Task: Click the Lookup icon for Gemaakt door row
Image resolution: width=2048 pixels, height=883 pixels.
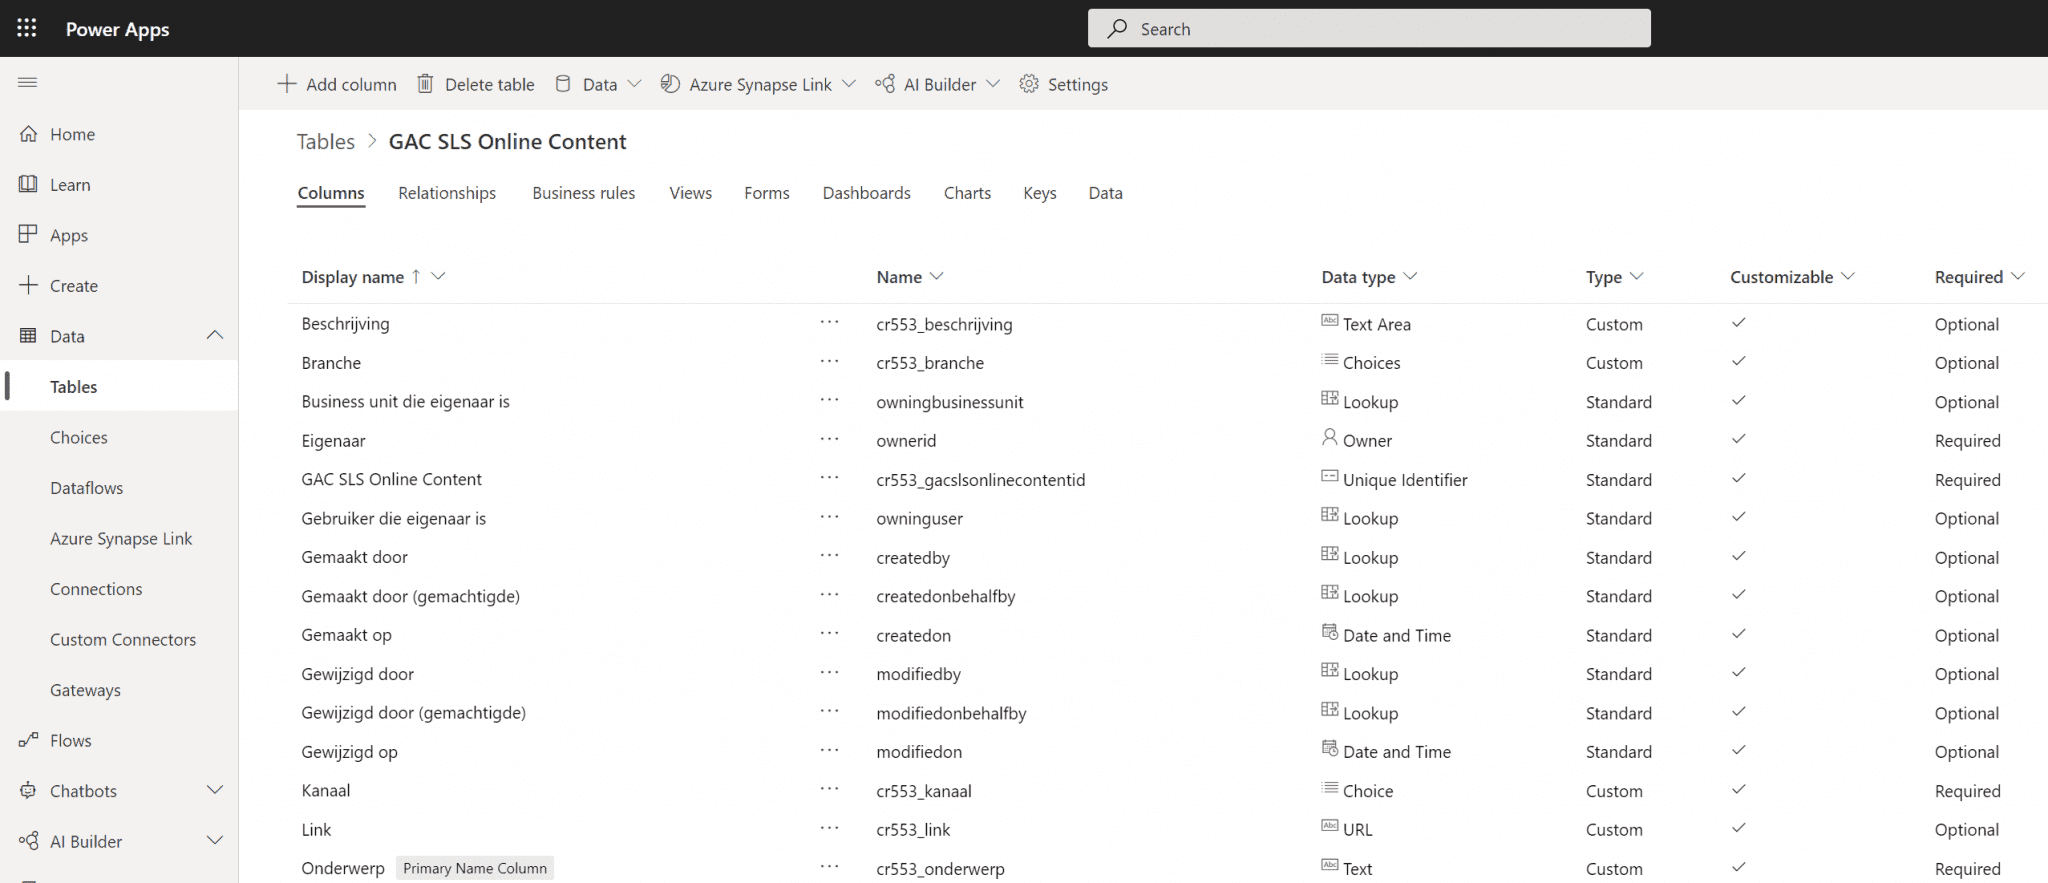Action: (x=1330, y=554)
